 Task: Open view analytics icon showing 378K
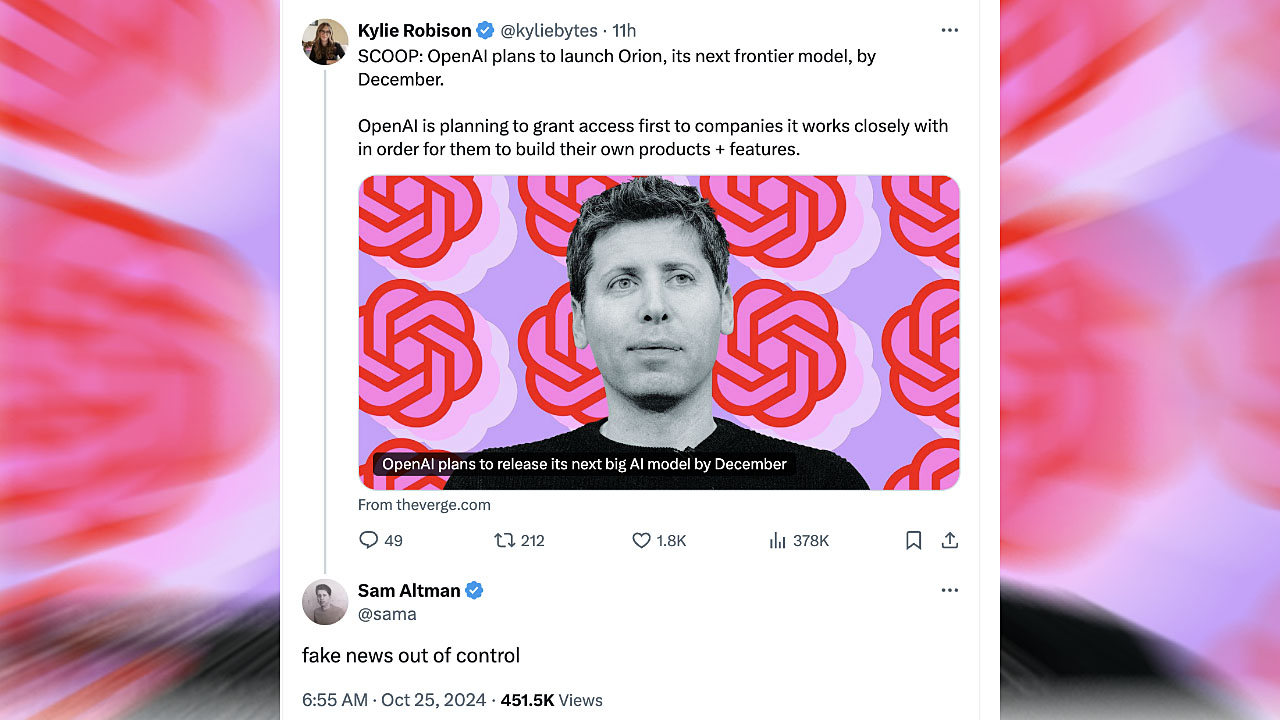click(x=778, y=540)
